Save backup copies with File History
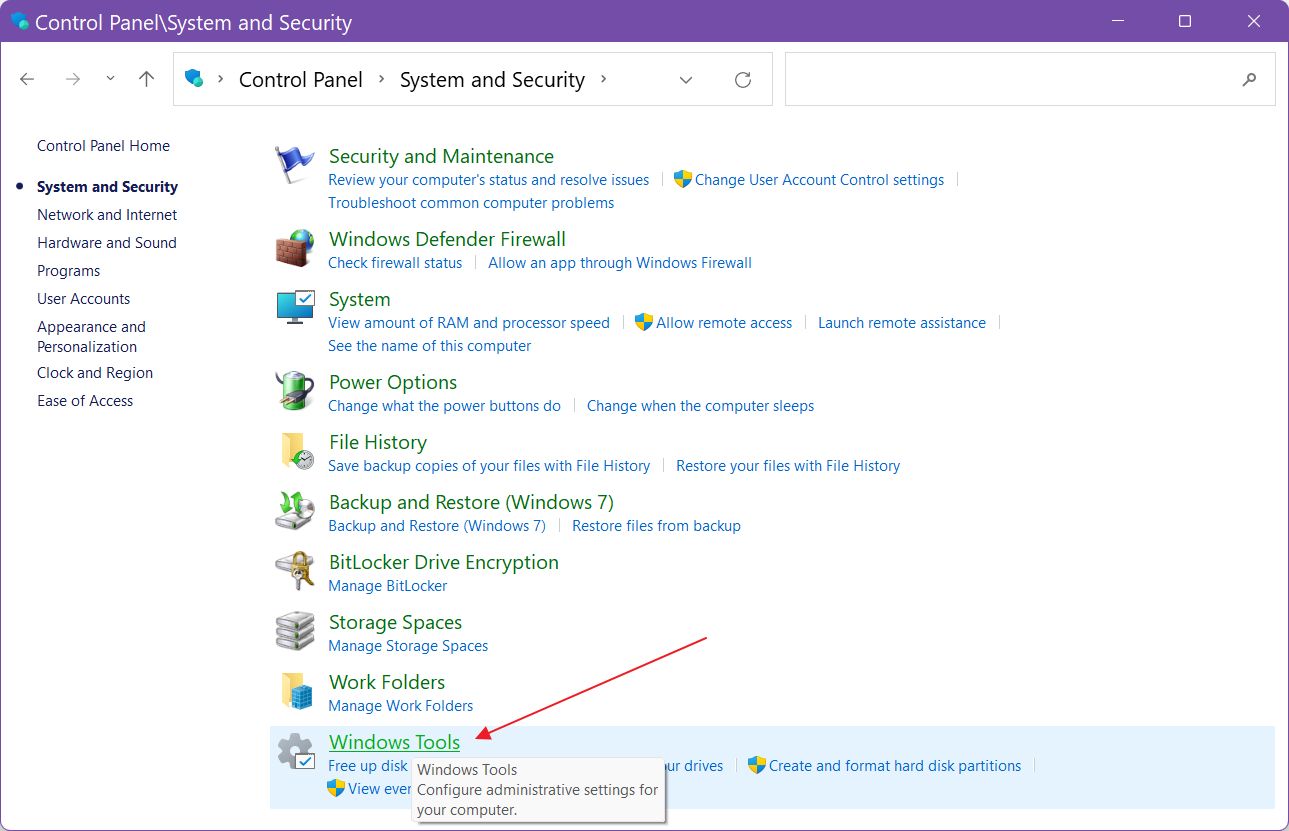 click(x=489, y=466)
